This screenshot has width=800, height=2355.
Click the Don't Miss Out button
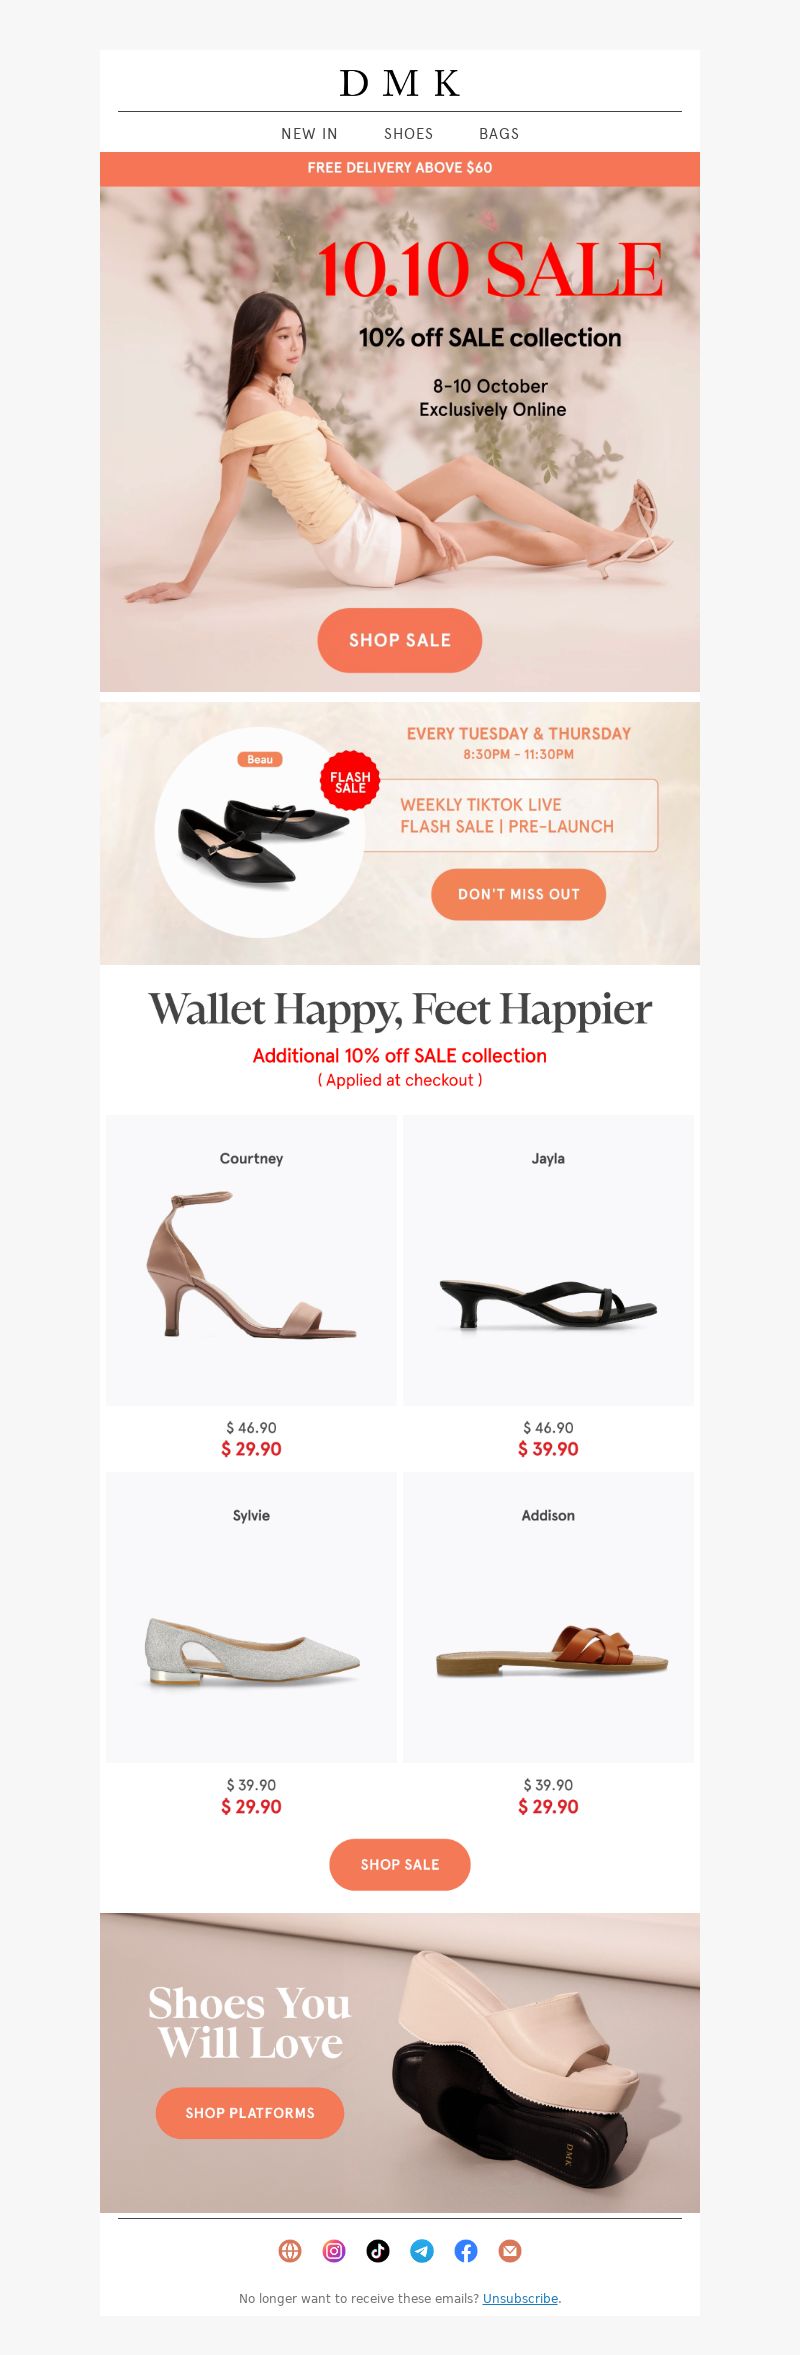519,894
